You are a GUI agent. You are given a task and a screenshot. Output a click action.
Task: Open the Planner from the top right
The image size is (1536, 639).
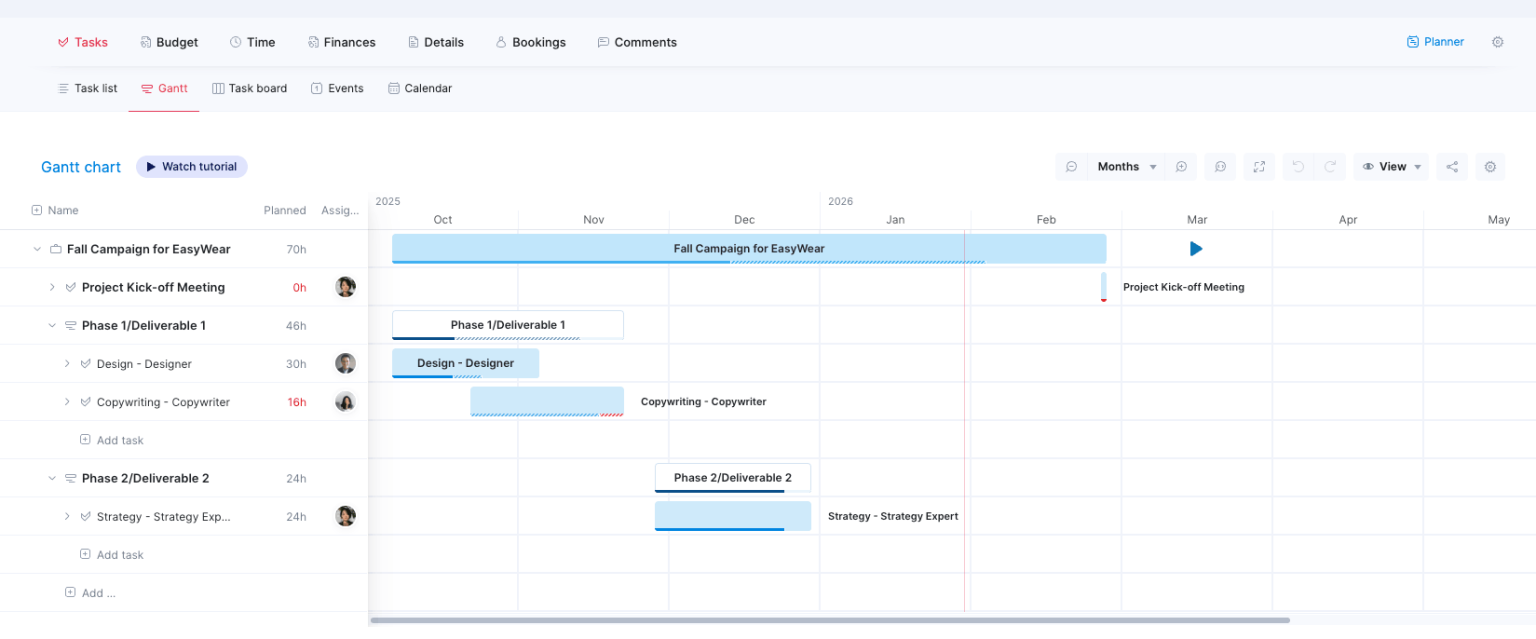(1435, 41)
